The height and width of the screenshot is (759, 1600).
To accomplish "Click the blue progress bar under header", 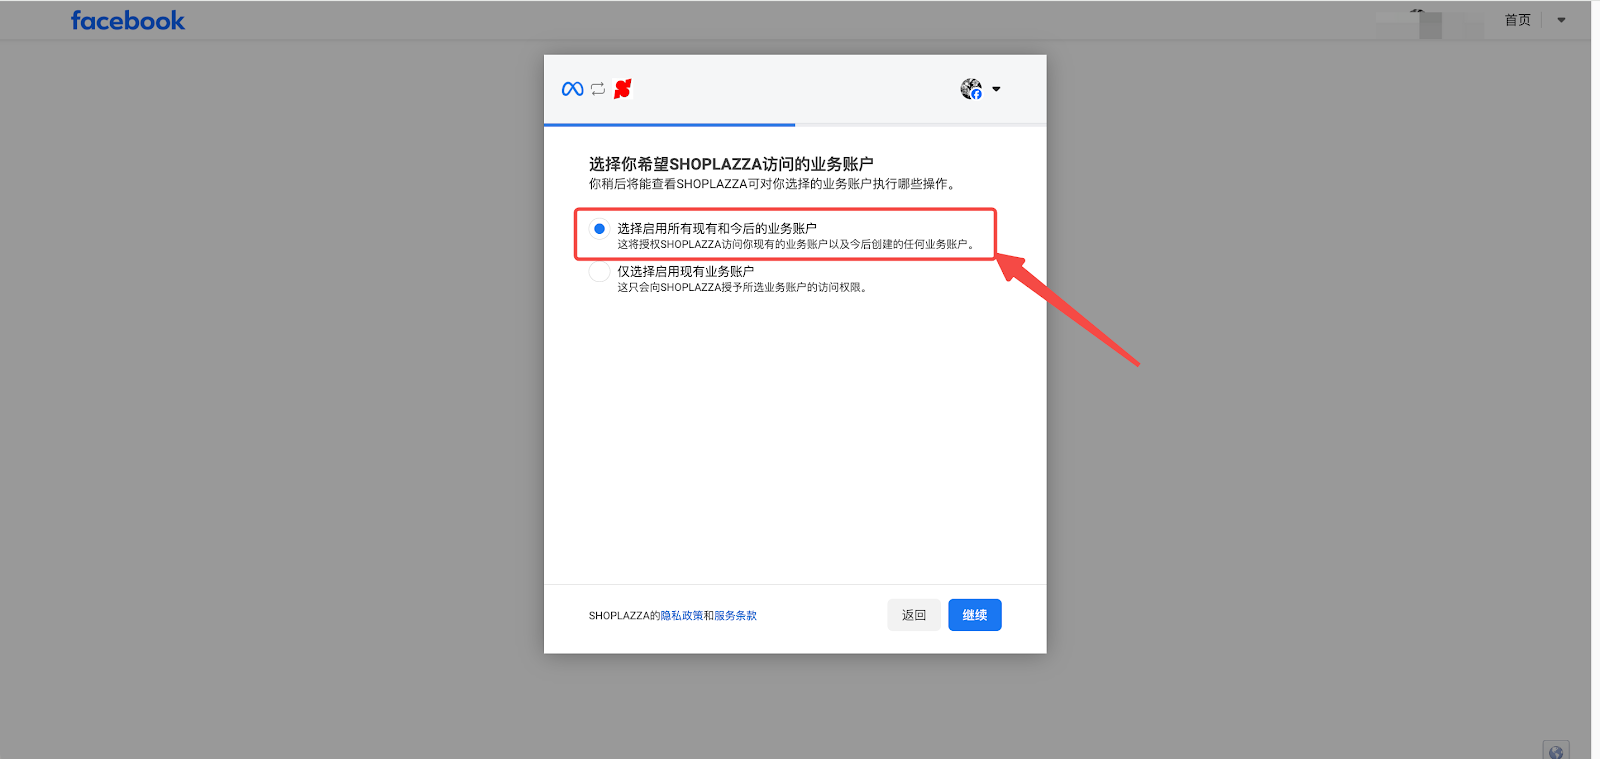I will tap(669, 125).
